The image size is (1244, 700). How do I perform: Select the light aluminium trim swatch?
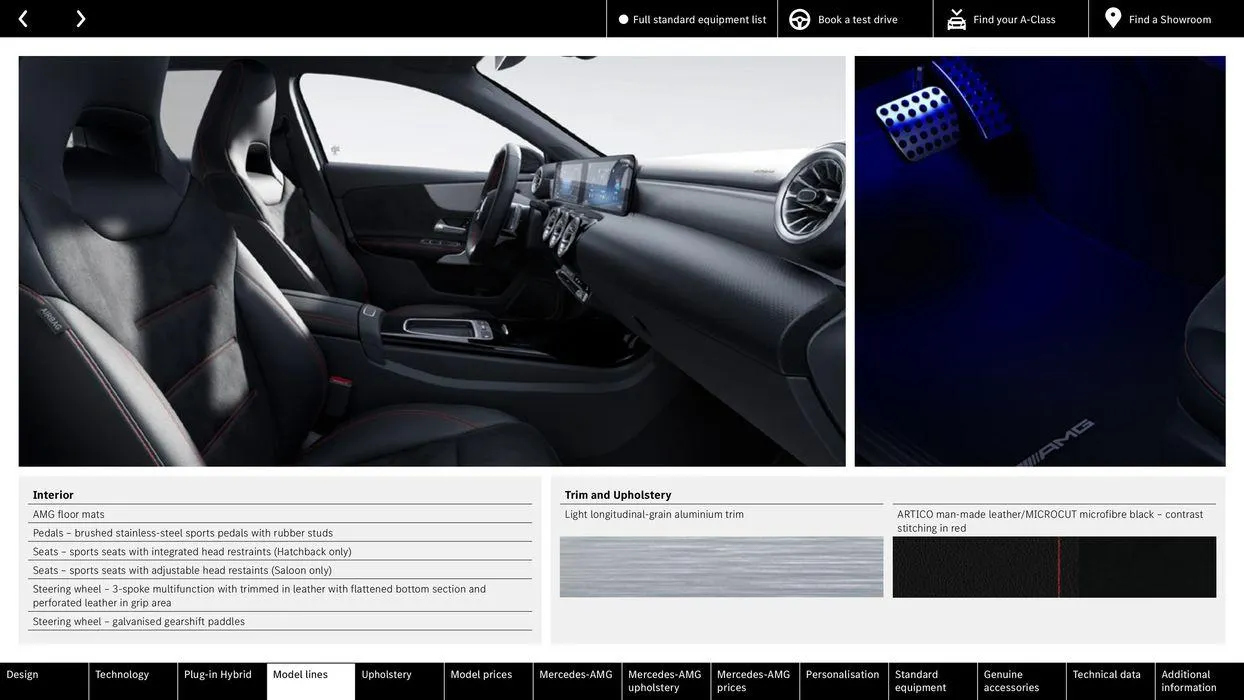[721, 567]
